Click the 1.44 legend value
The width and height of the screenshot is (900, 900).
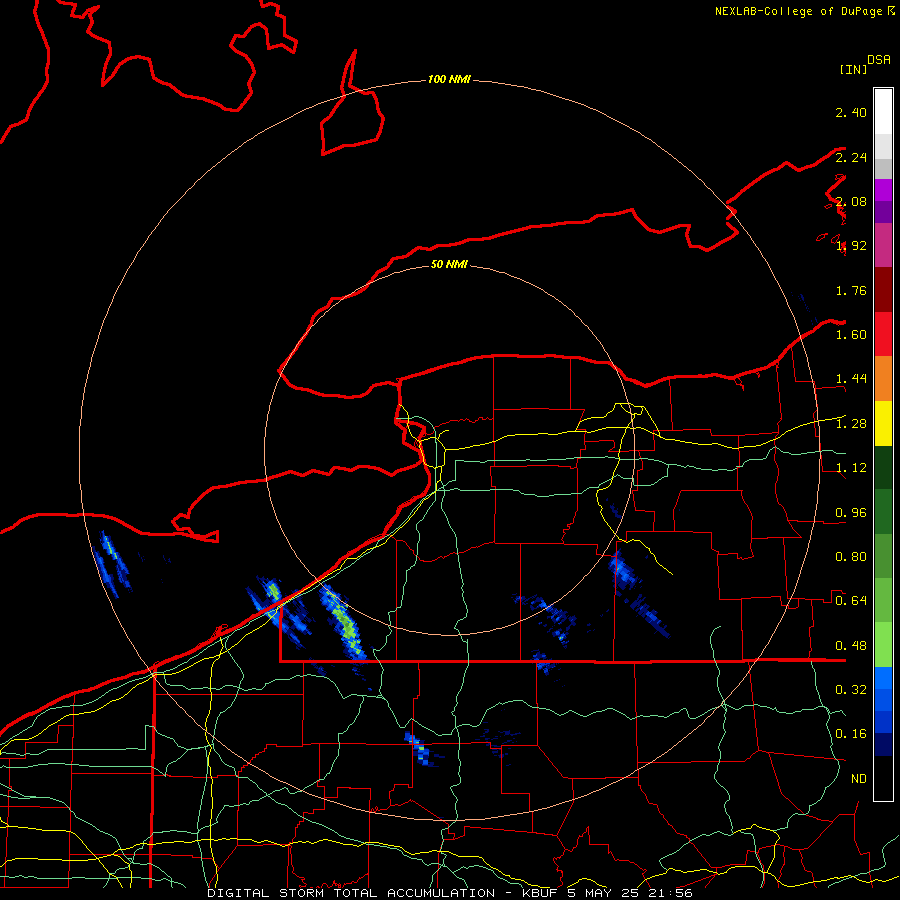tap(851, 379)
